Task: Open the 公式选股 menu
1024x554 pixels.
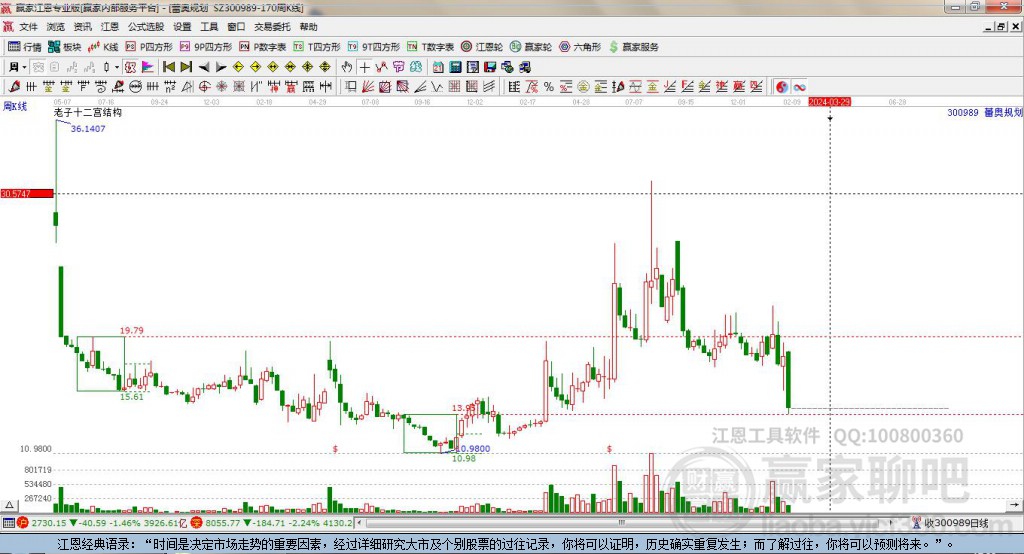Action: tap(144, 27)
